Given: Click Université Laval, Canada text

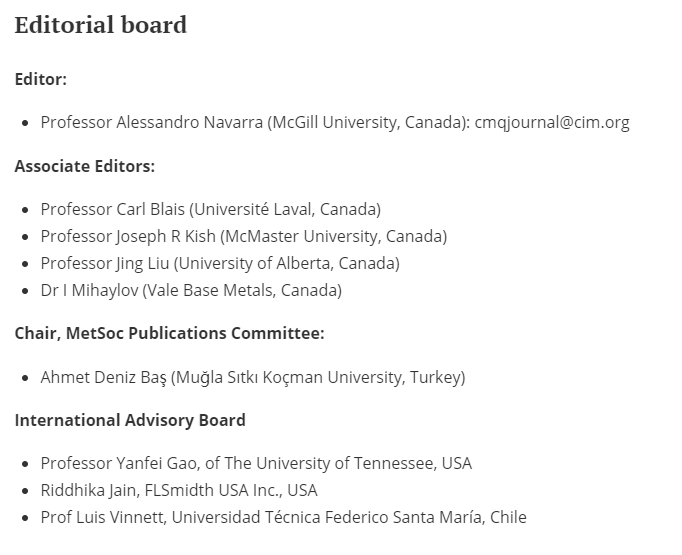Looking at the screenshot, I should (285, 209).
